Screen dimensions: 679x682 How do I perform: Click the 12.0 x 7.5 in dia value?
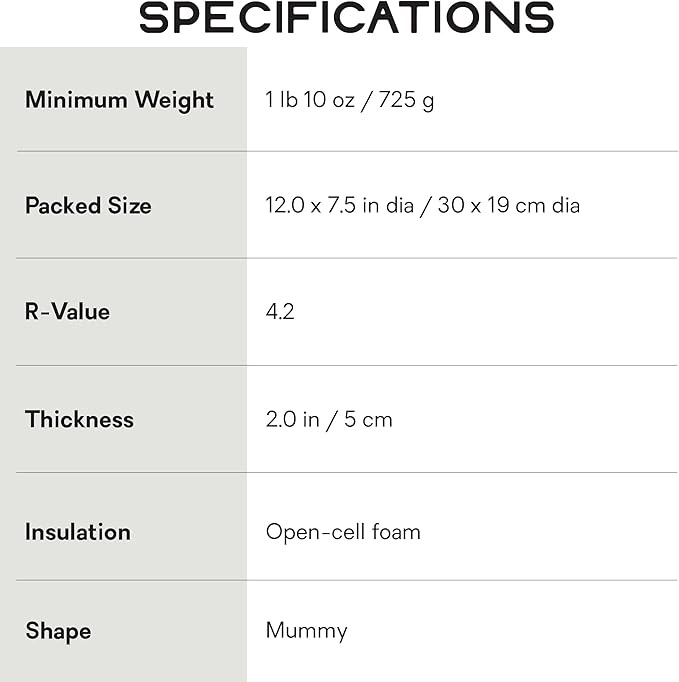[x=339, y=205]
